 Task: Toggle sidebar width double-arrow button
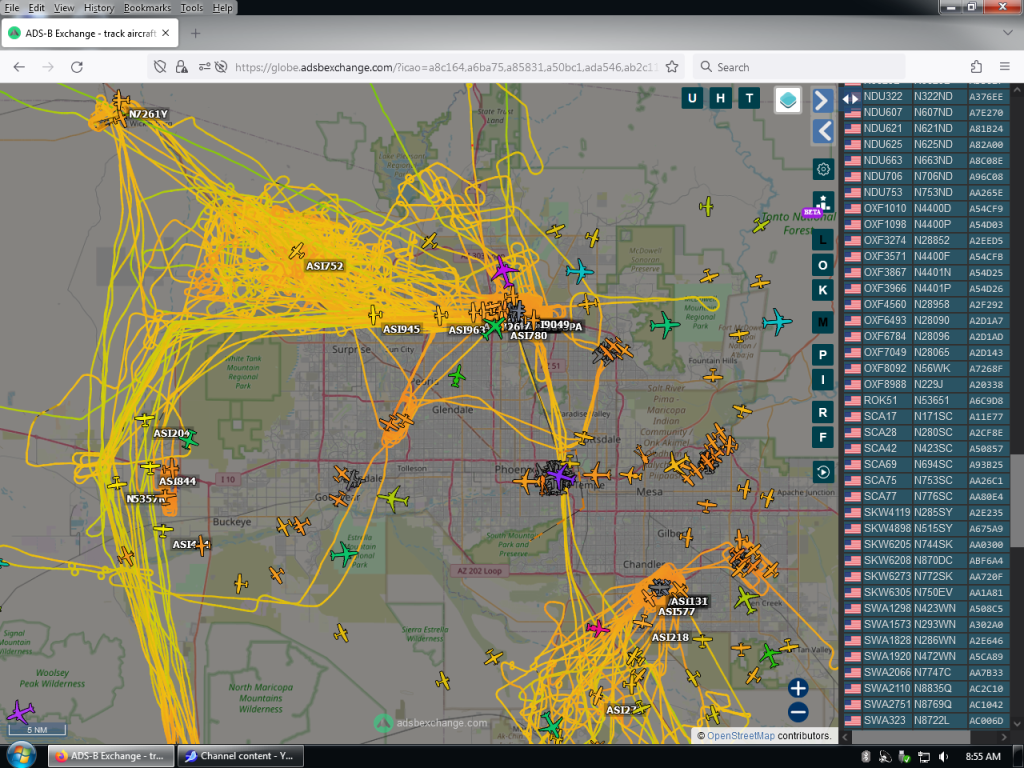point(850,99)
